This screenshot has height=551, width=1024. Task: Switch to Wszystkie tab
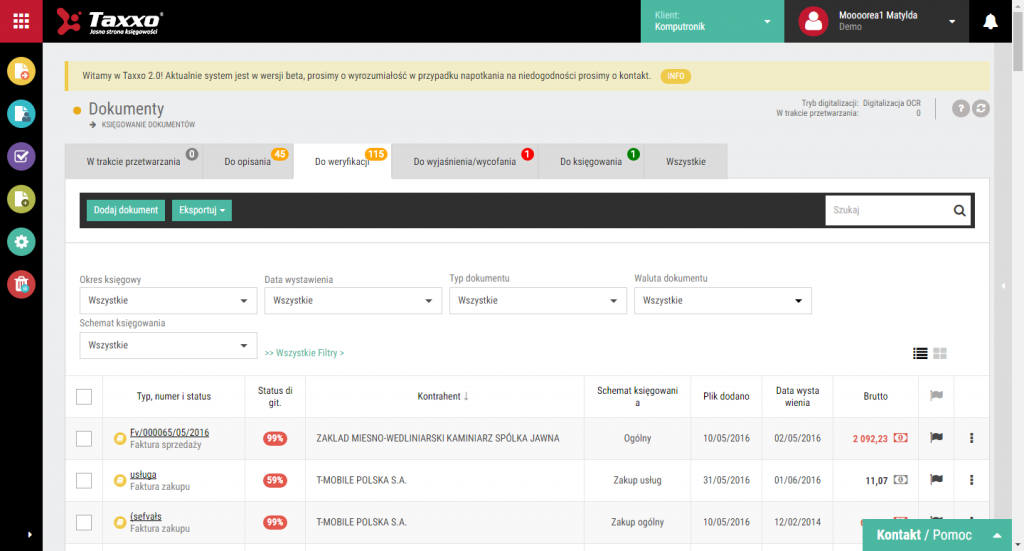tap(686, 161)
